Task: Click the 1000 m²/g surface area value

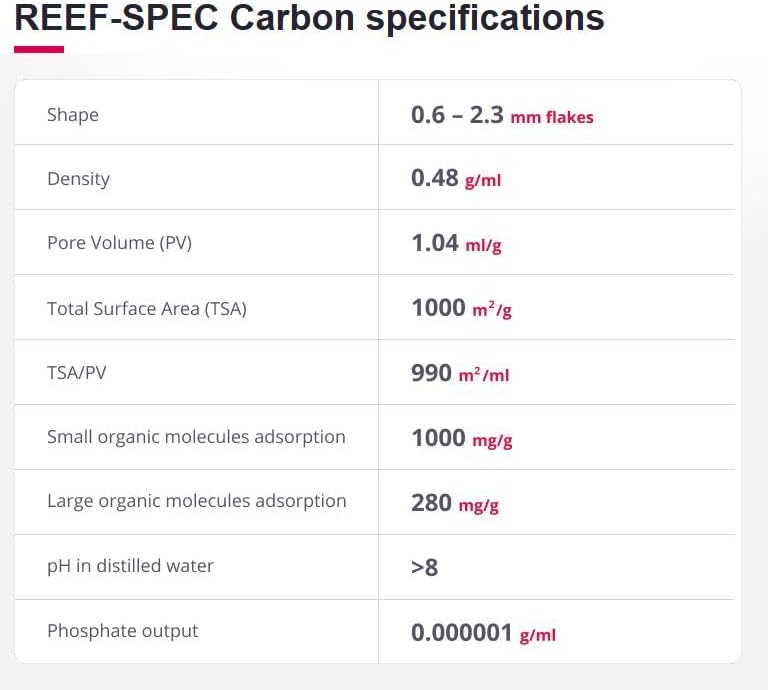Action: (x=461, y=308)
